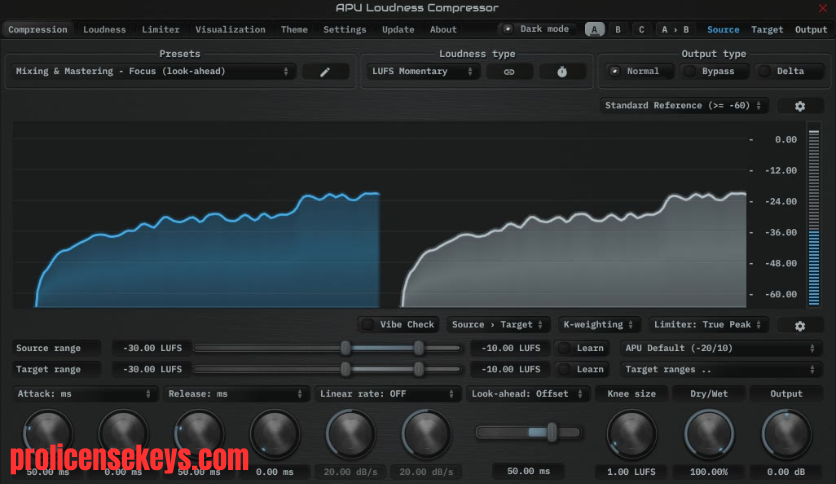
Task: Click the loudness type stopwatch icon
Action: pyautogui.click(x=562, y=71)
